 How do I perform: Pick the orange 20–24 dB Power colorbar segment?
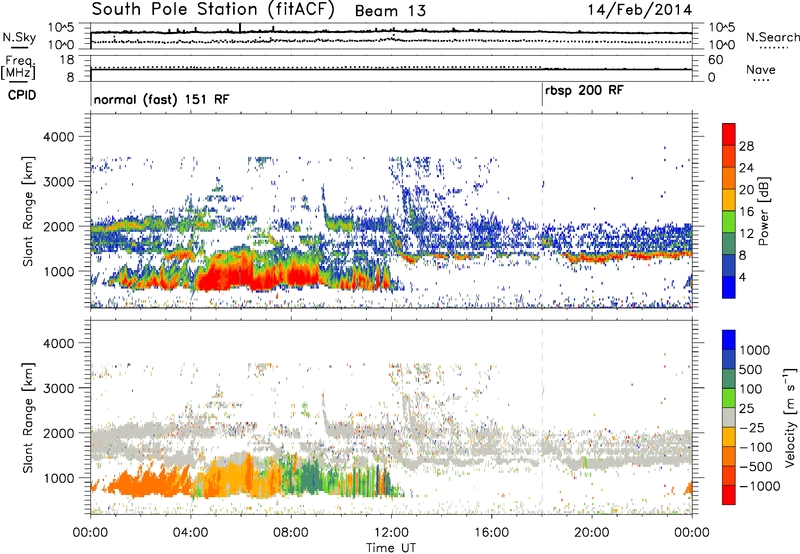[x=729, y=178]
